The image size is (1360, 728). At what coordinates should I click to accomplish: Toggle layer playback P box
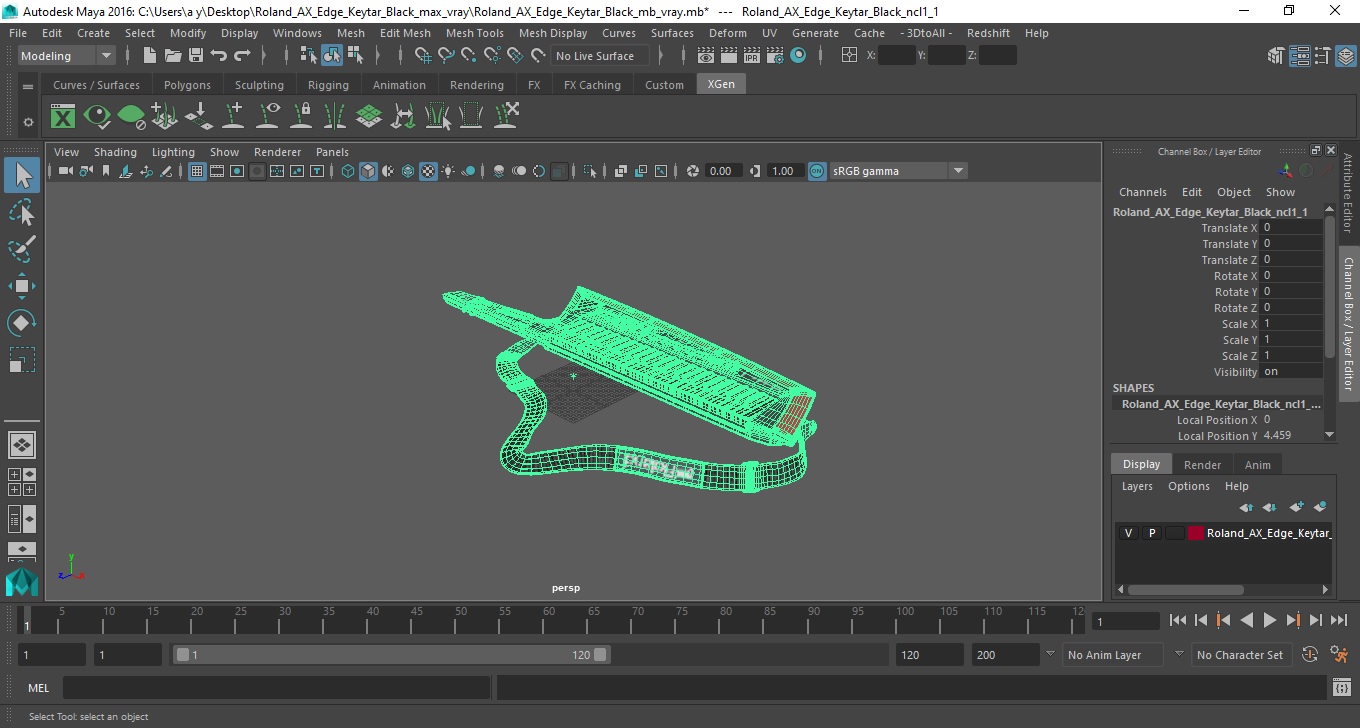[x=1152, y=533]
